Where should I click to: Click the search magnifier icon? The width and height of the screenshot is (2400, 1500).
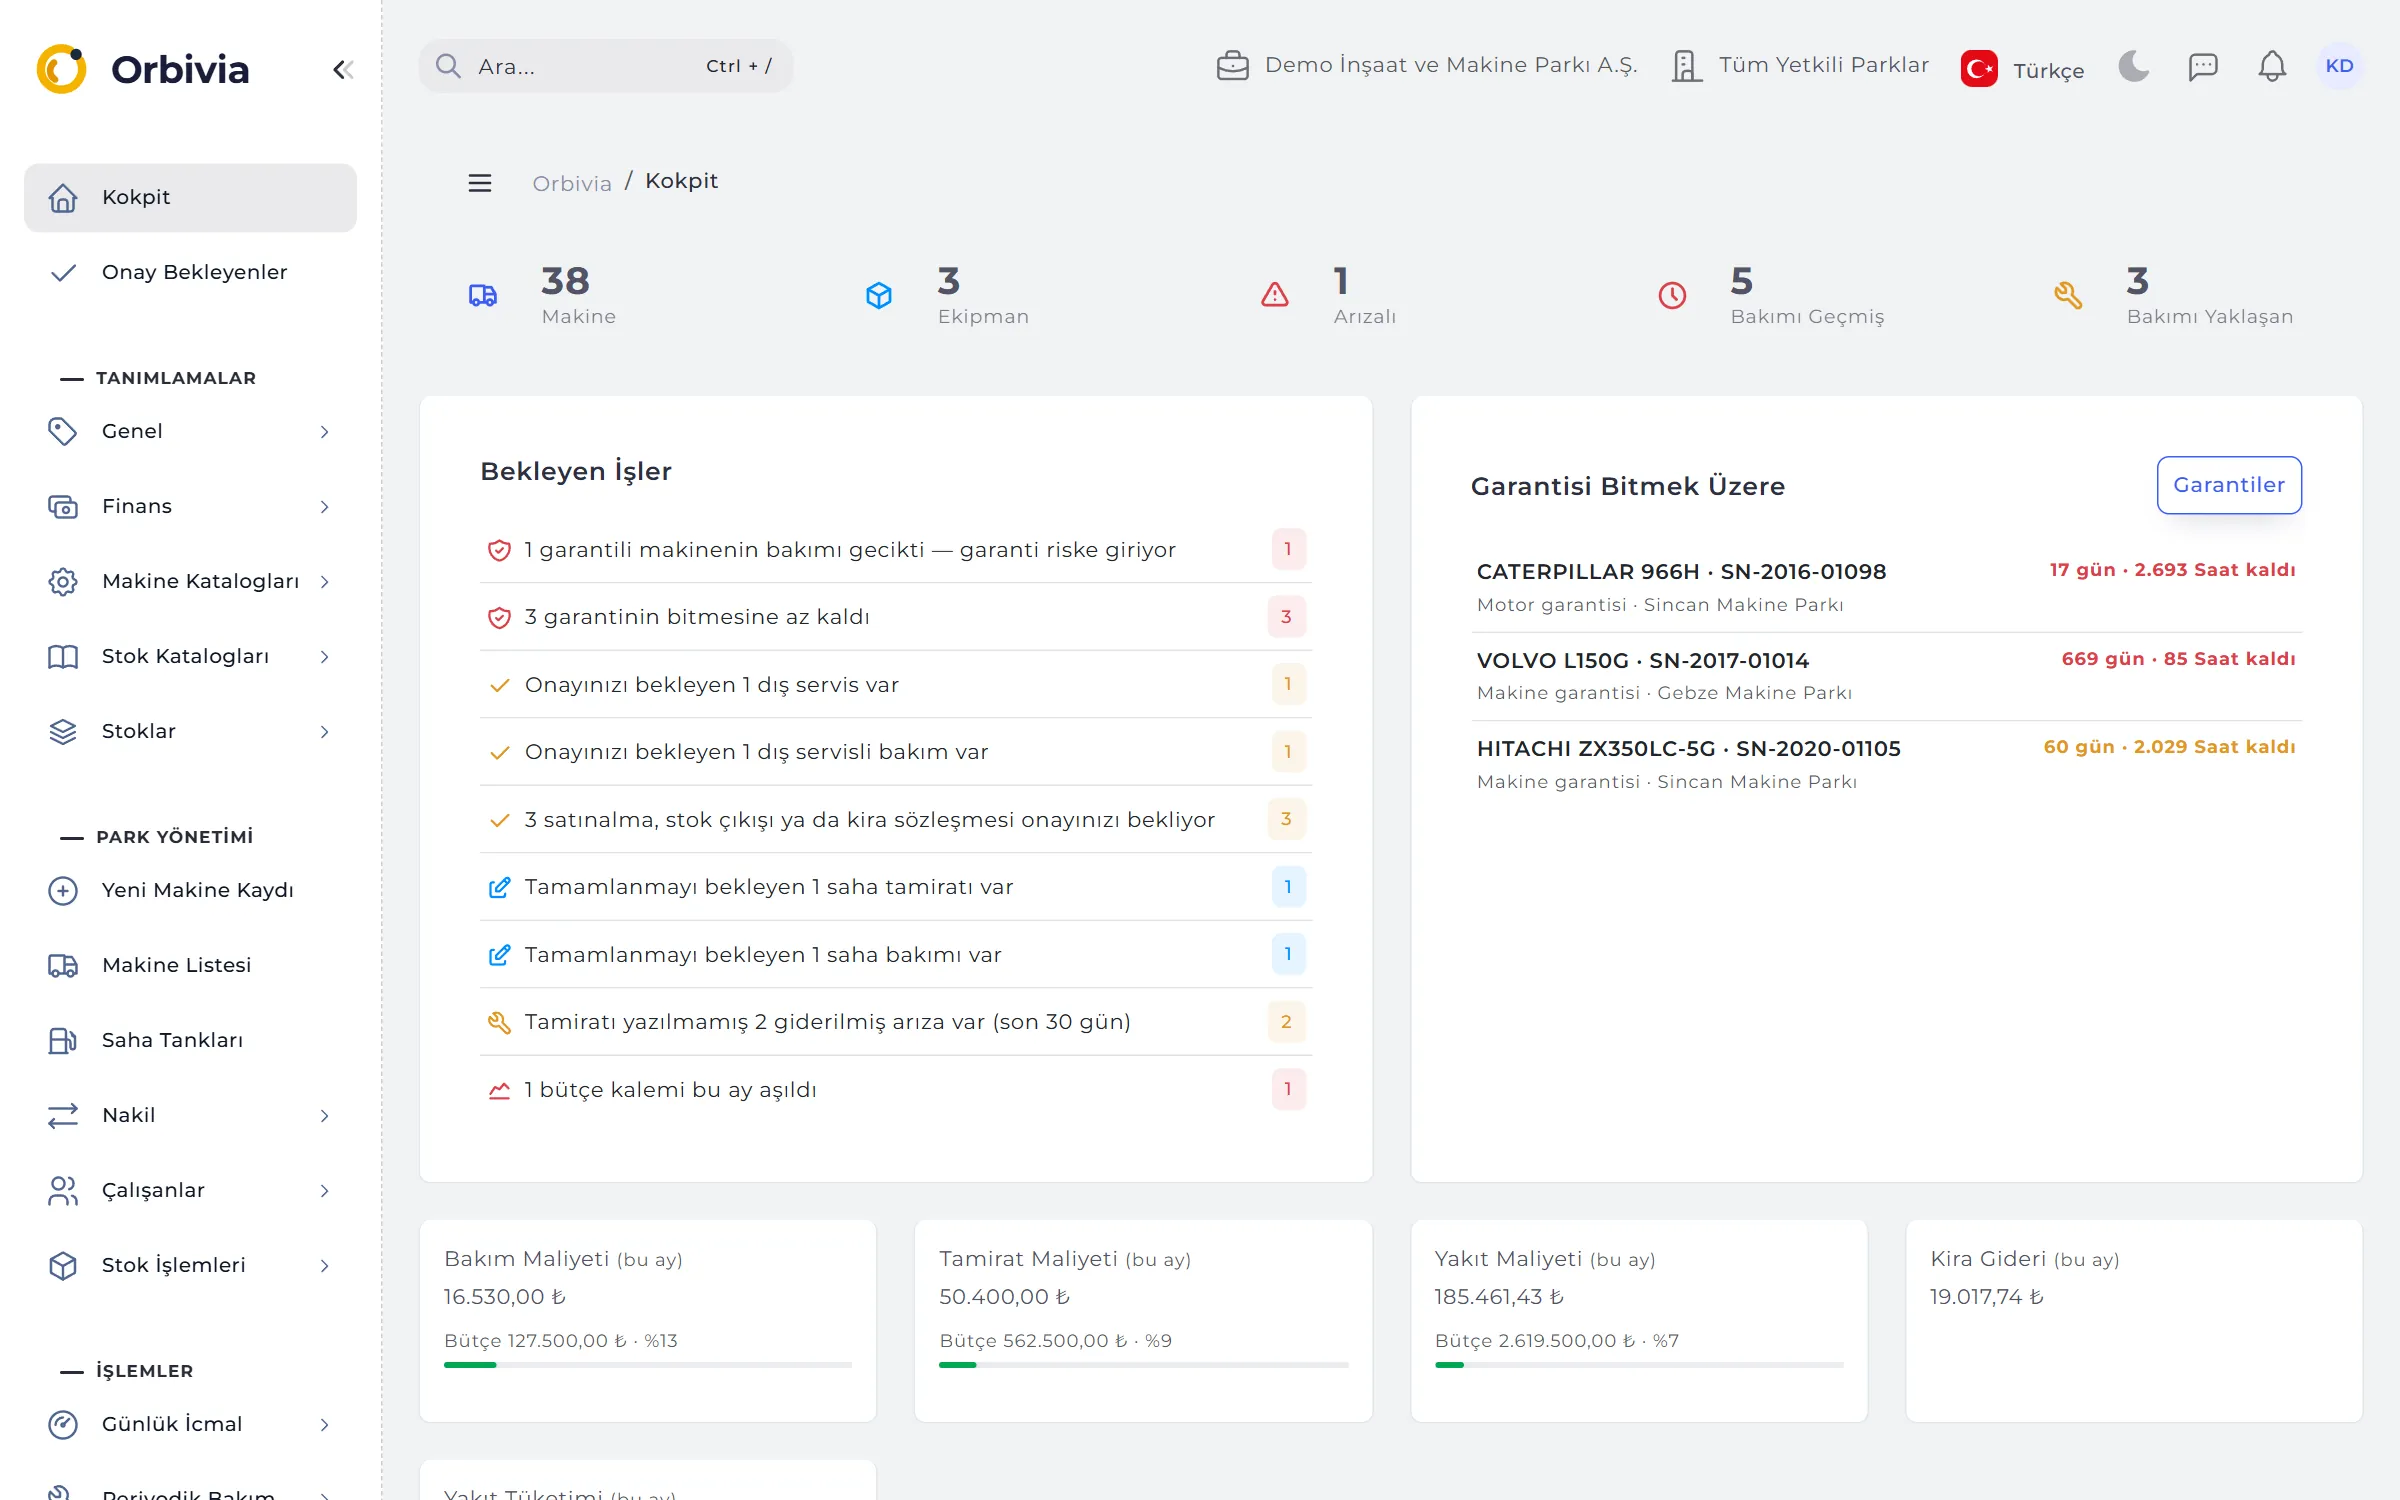tap(448, 66)
